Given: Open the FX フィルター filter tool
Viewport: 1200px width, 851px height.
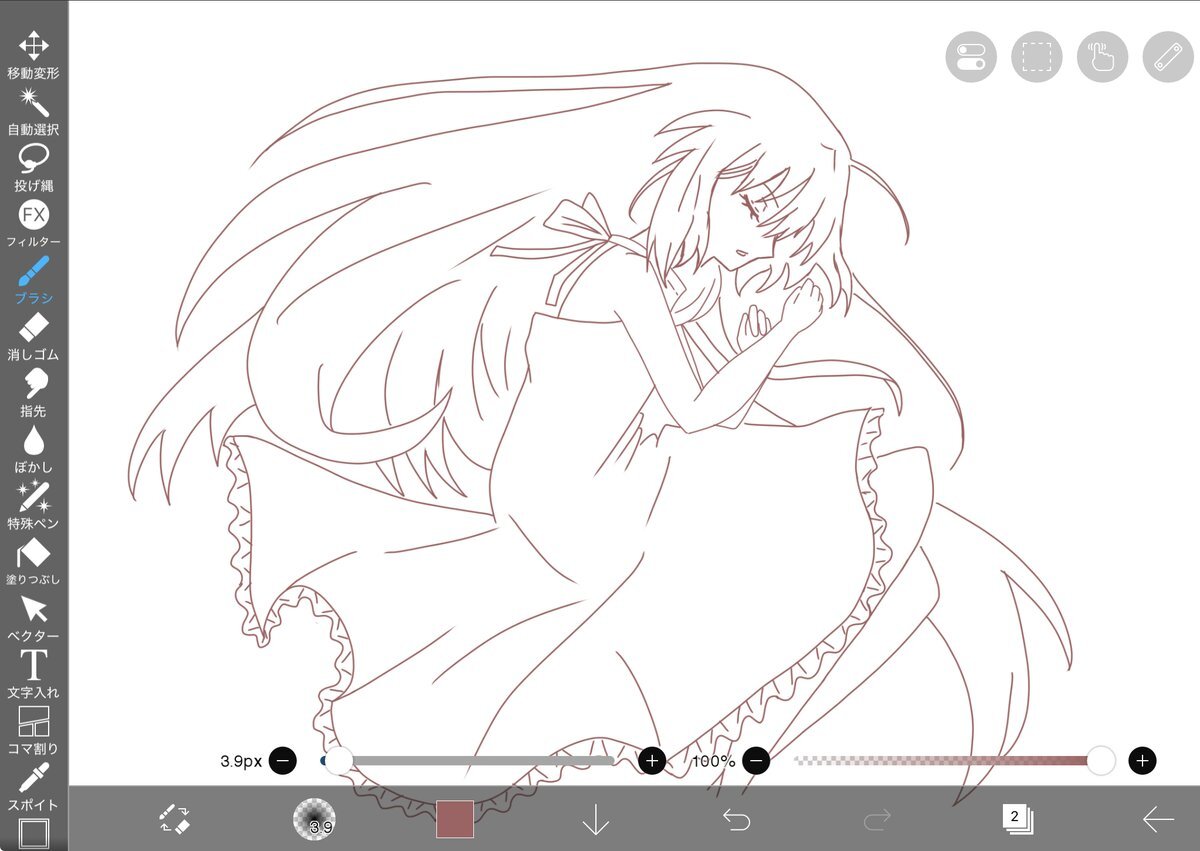Looking at the screenshot, I should click(x=34, y=224).
